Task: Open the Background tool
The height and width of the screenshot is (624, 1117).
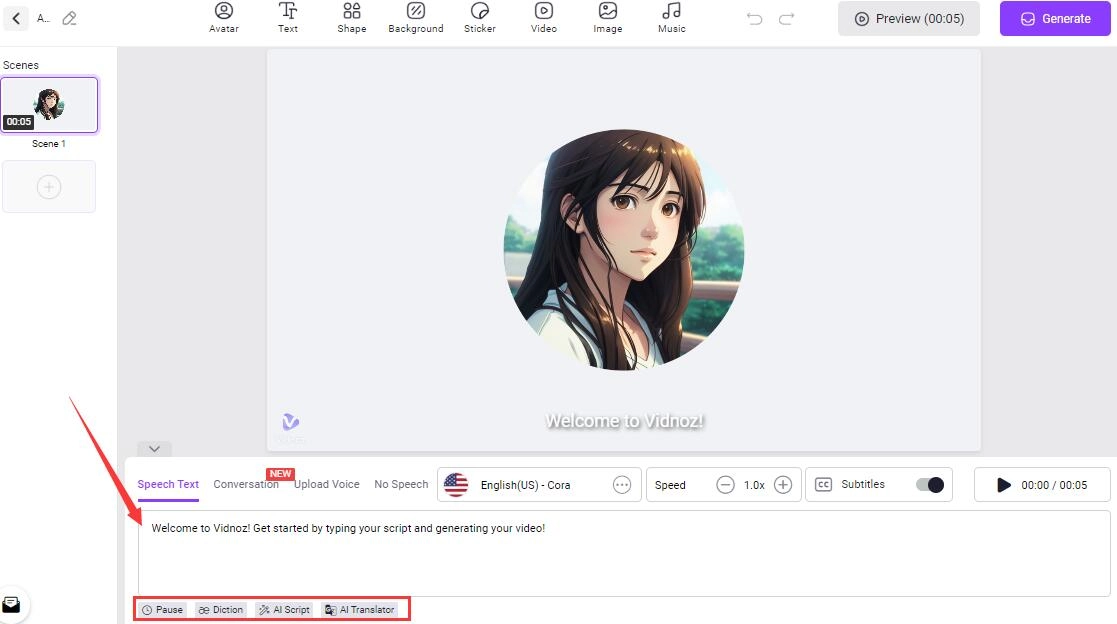Action: pyautogui.click(x=416, y=17)
